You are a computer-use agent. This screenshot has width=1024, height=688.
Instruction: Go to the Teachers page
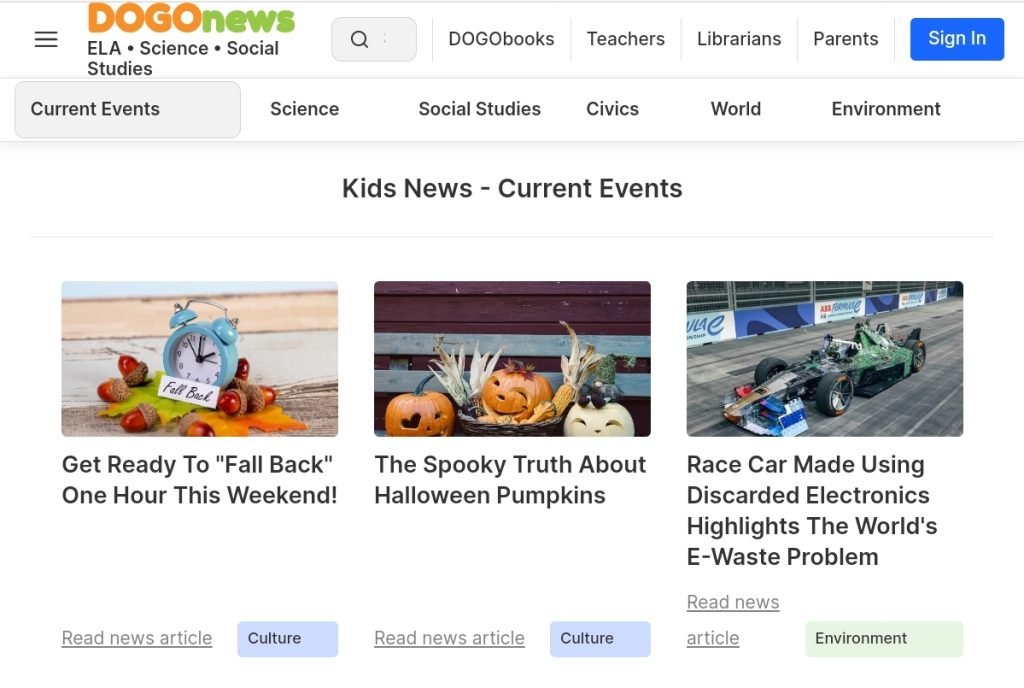[626, 39]
